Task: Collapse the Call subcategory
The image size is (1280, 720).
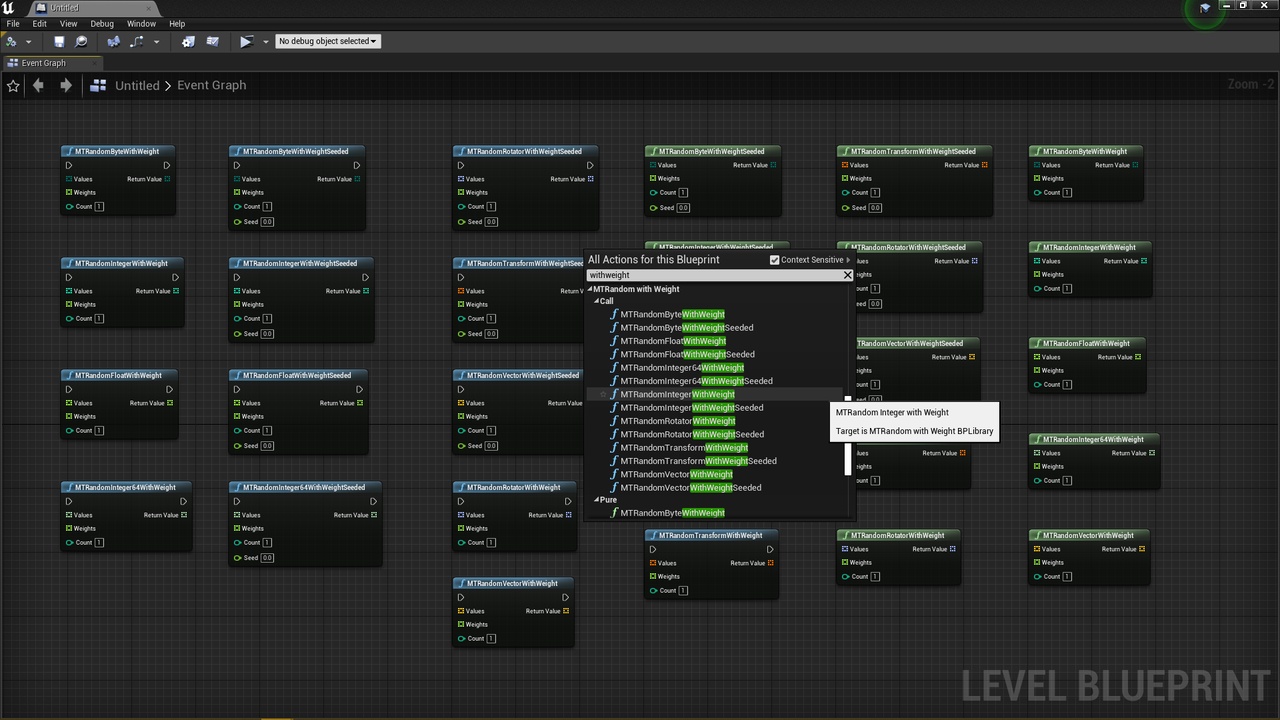Action: [x=597, y=301]
